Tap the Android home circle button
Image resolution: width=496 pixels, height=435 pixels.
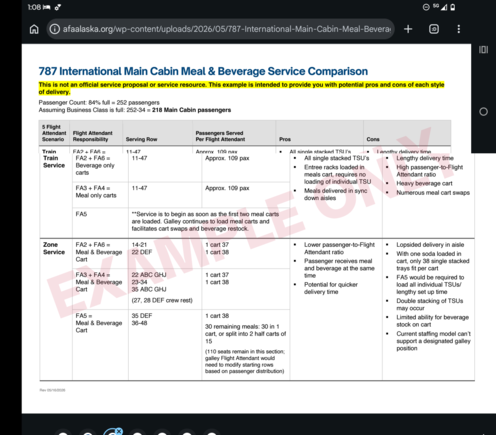pos(483,112)
